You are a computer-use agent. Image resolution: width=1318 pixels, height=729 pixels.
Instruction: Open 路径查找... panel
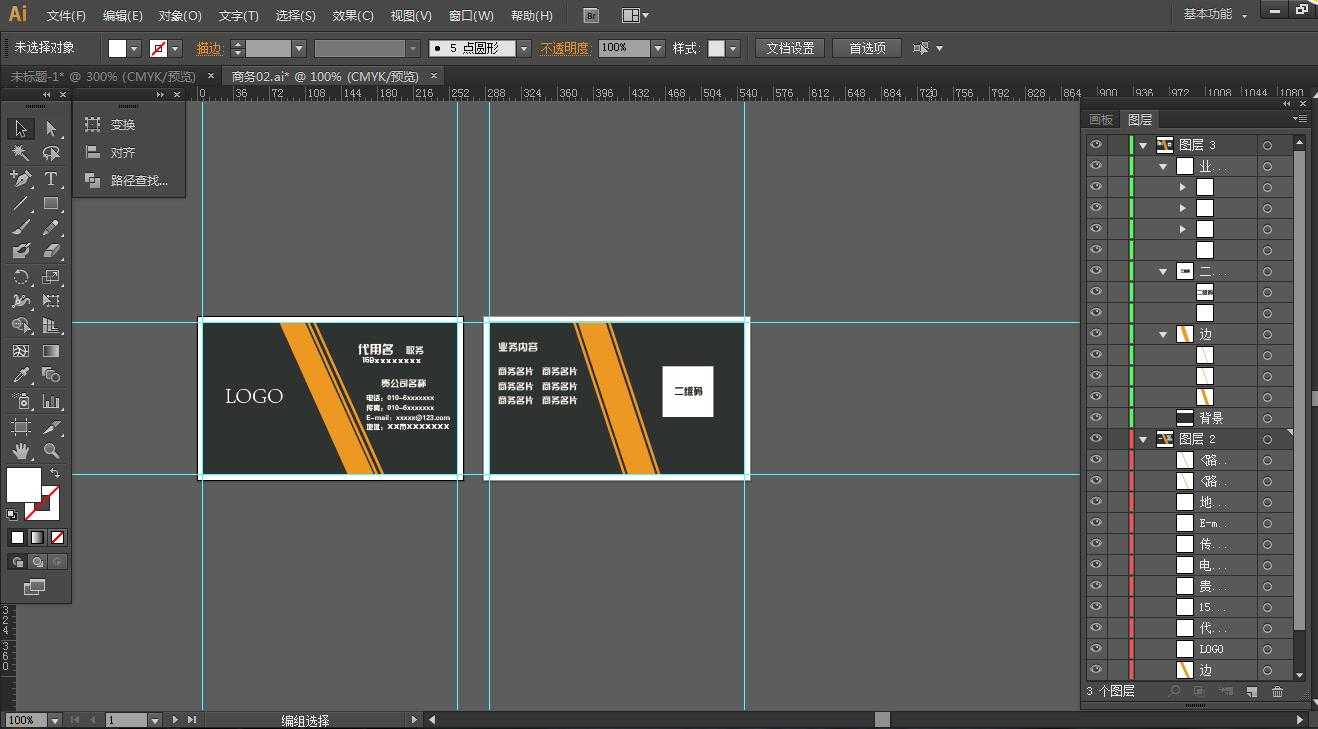click(128, 181)
